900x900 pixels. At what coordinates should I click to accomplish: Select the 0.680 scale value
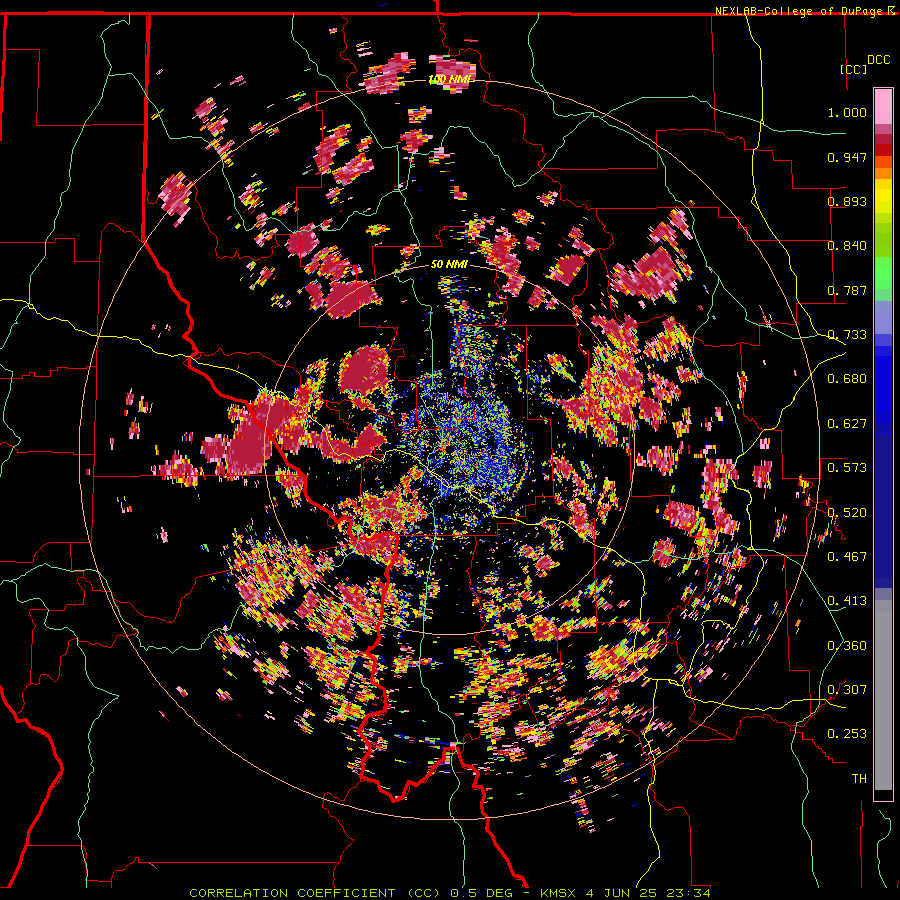847,379
